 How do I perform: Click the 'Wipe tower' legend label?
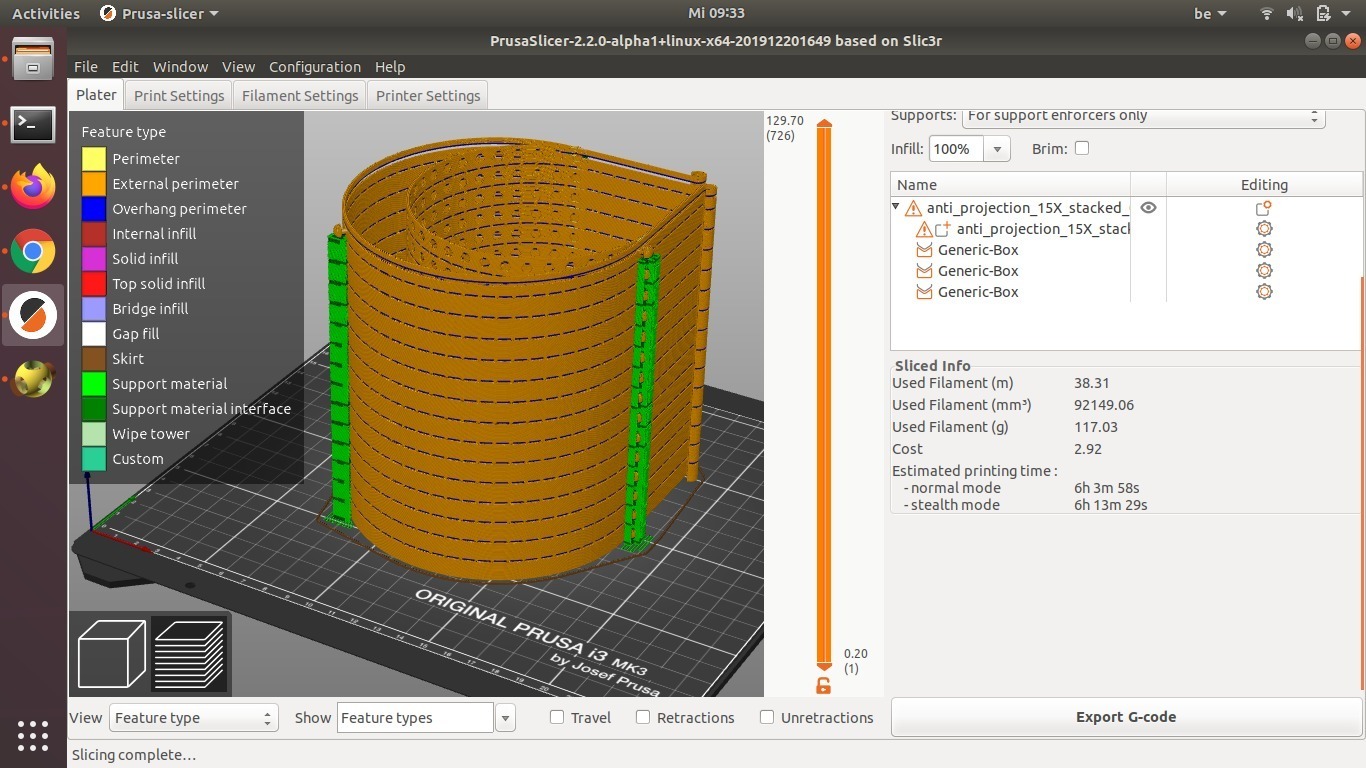[151, 434]
